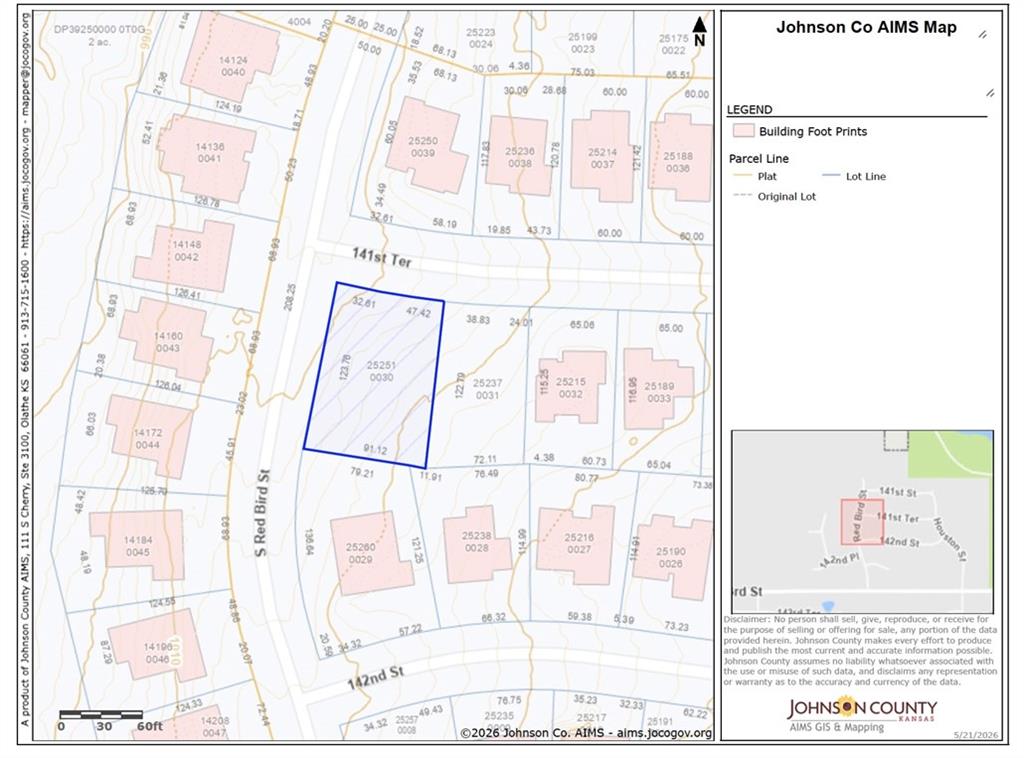Click building footprint 14124 0040

click(229, 56)
